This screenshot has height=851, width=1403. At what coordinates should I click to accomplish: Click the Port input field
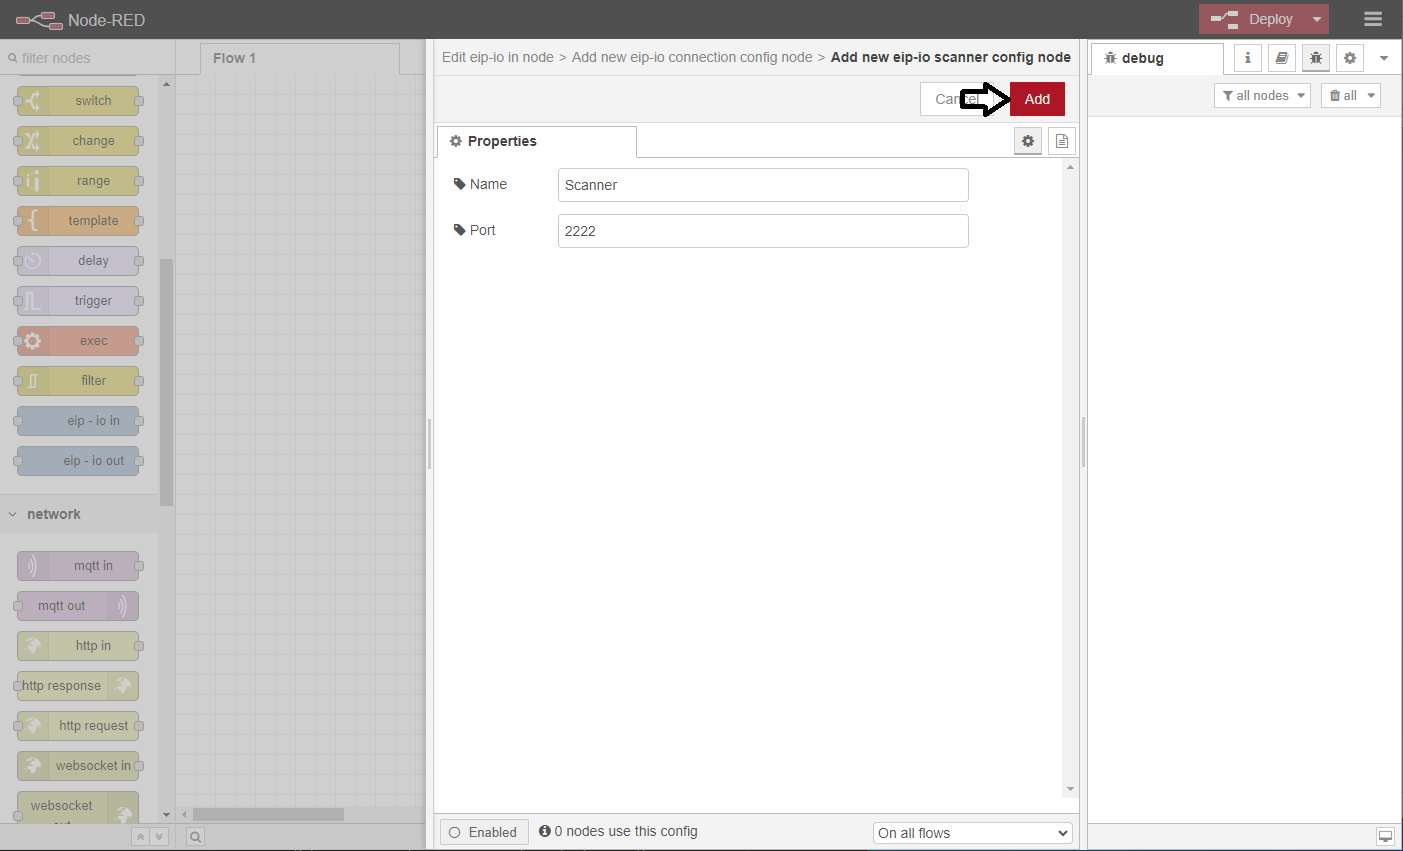click(763, 231)
